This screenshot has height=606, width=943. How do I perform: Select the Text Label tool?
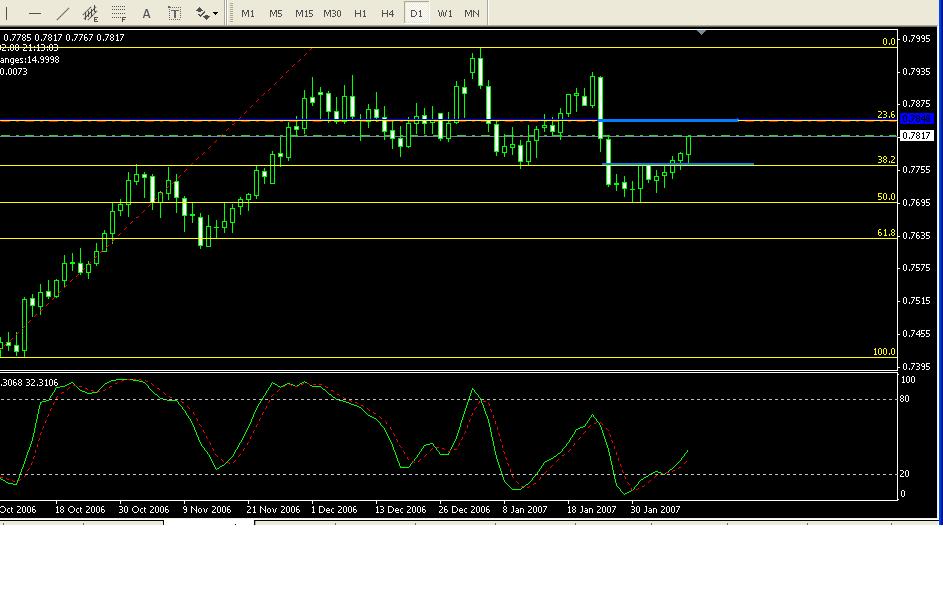(175, 14)
